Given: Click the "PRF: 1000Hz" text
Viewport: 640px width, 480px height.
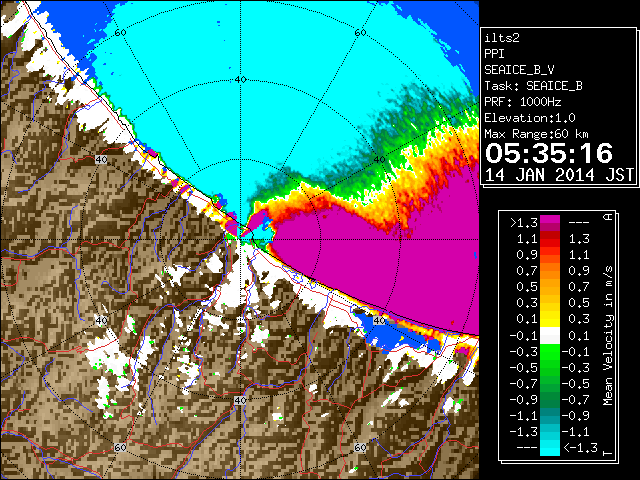Looking at the screenshot, I should [523, 102].
